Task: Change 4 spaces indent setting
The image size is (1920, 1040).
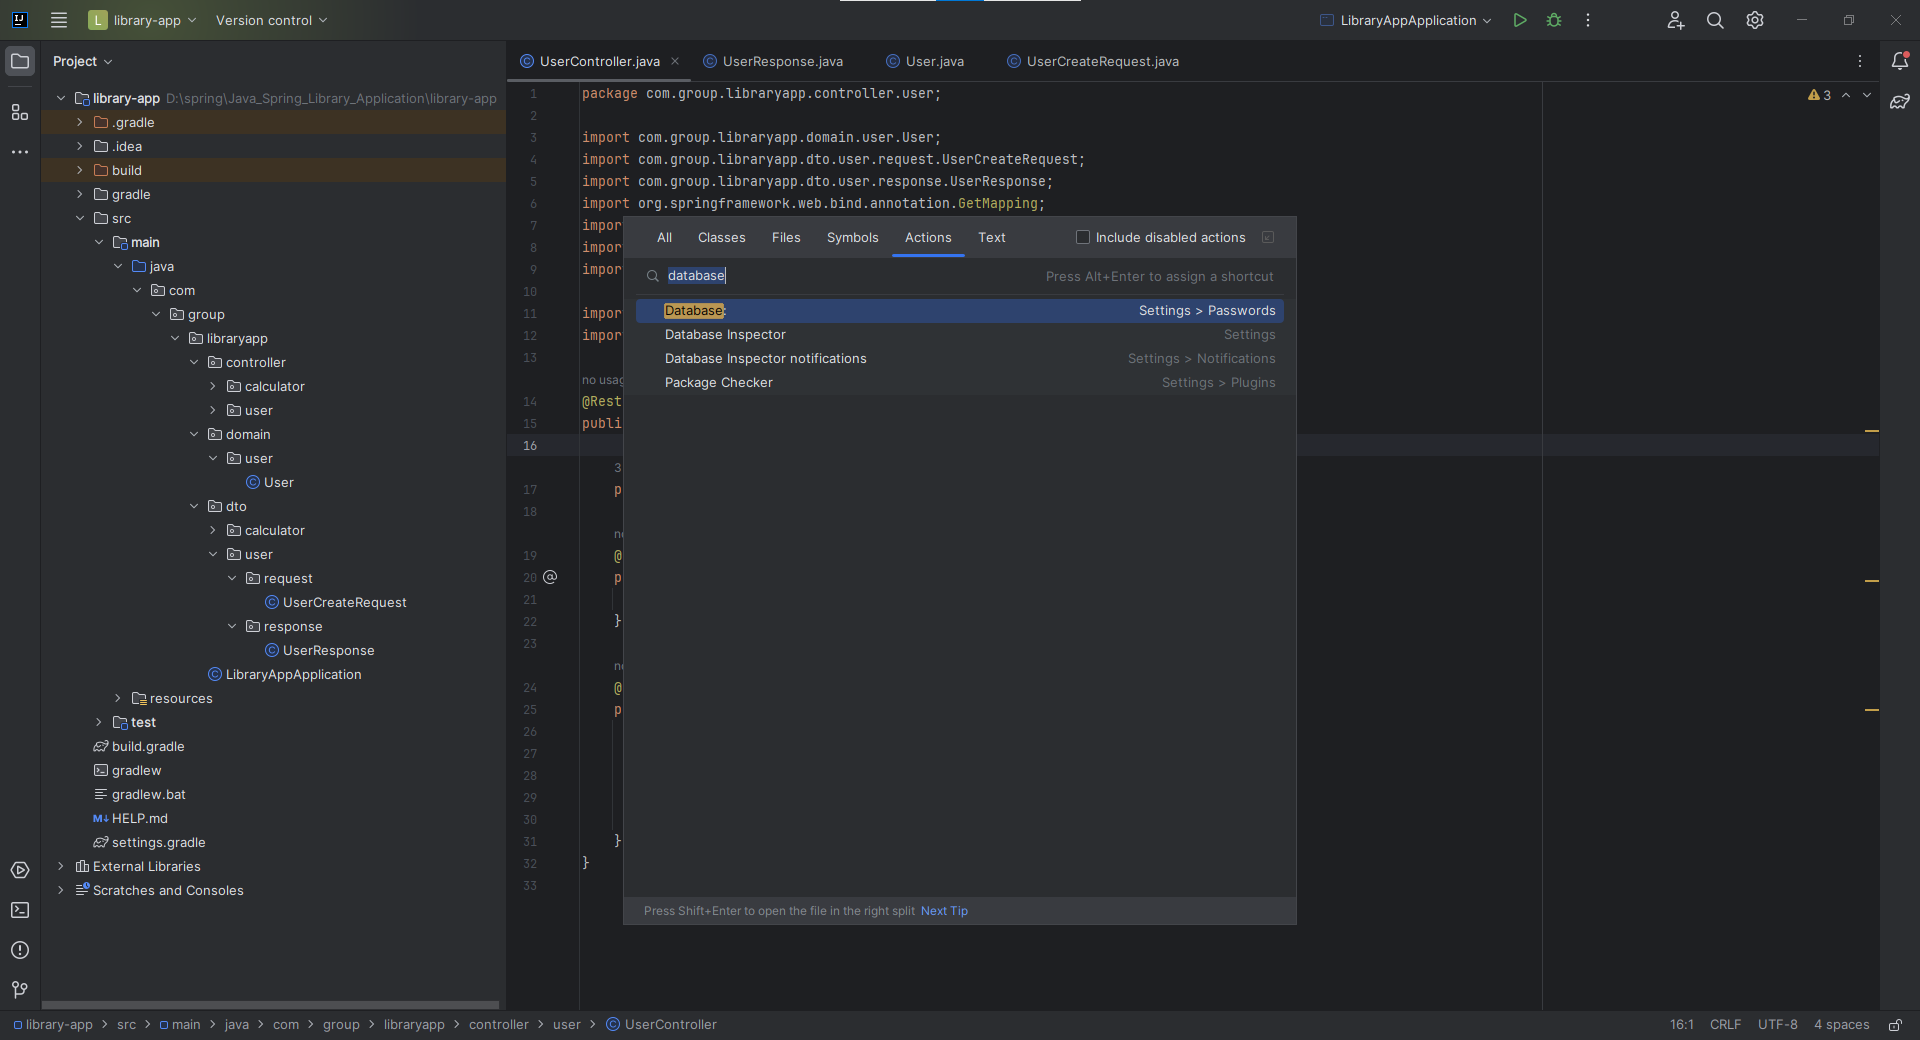Action: (x=1841, y=1025)
